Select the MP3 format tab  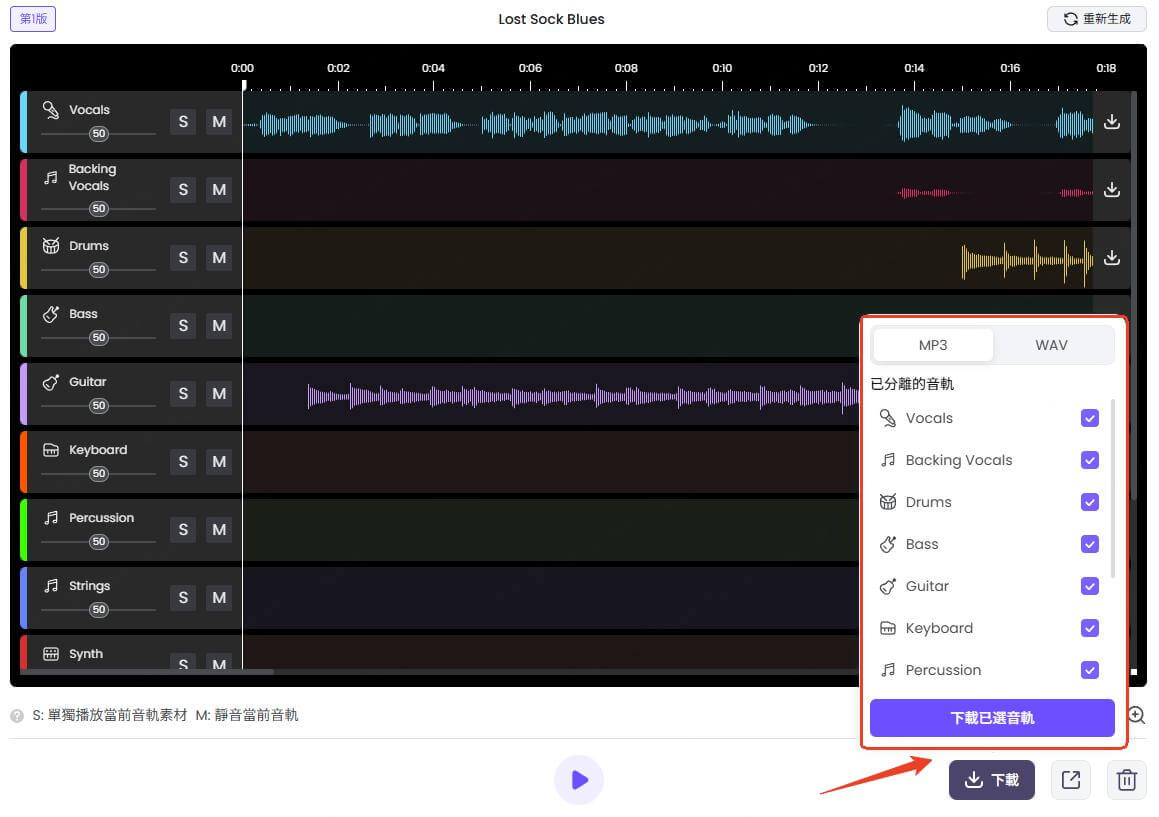[933, 345]
